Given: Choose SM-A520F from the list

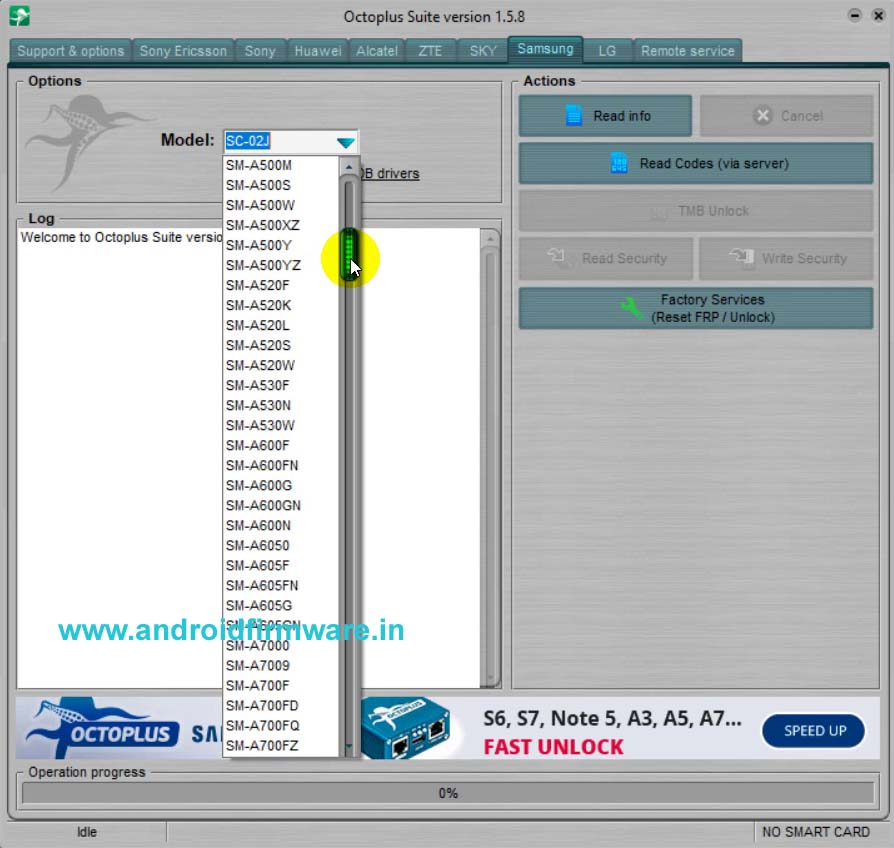Looking at the screenshot, I should point(281,285).
